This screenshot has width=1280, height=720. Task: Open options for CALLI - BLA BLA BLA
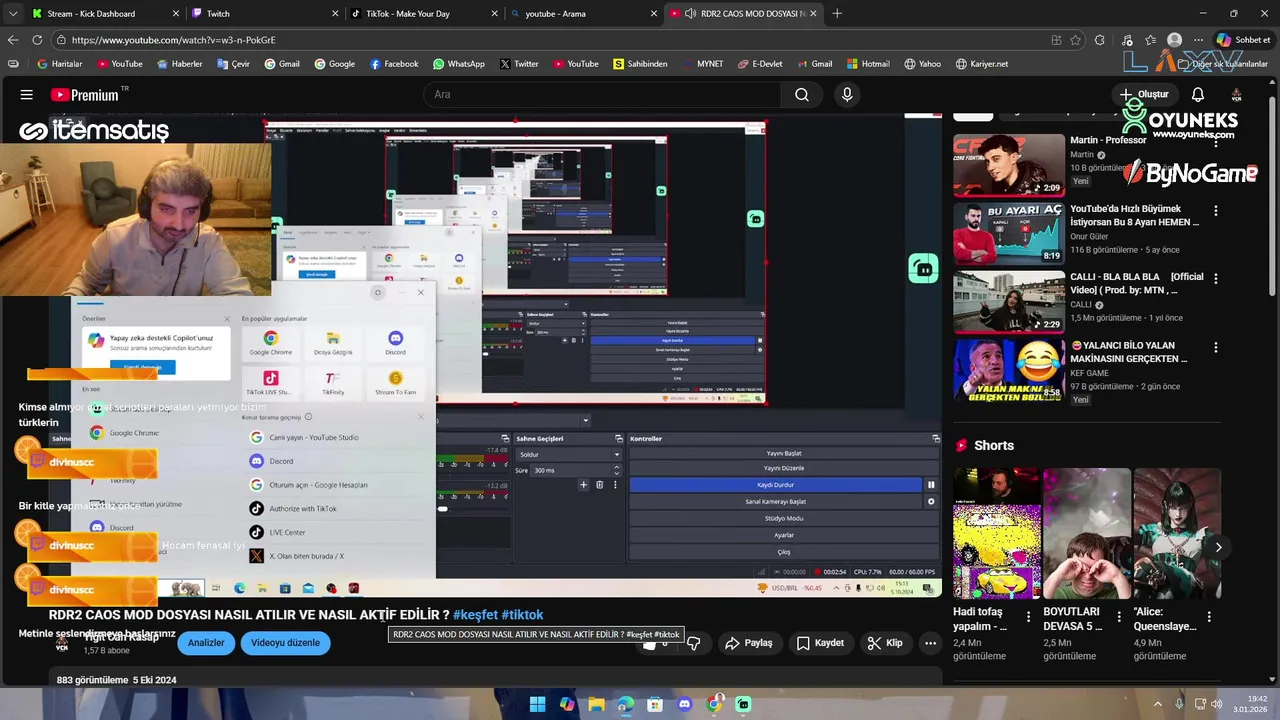click(1216, 278)
